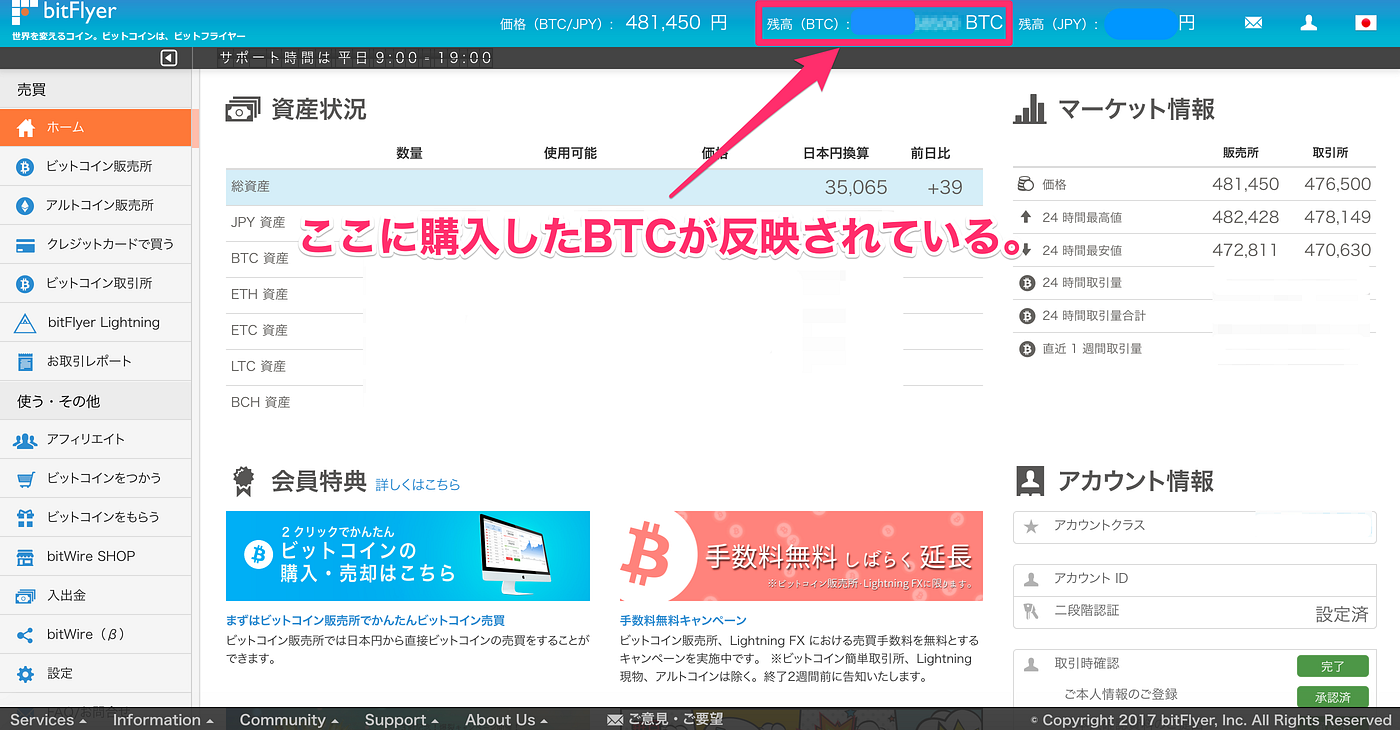Go to ホーム in sidebar
This screenshot has width=1400, height=730.
click(95, 127)
